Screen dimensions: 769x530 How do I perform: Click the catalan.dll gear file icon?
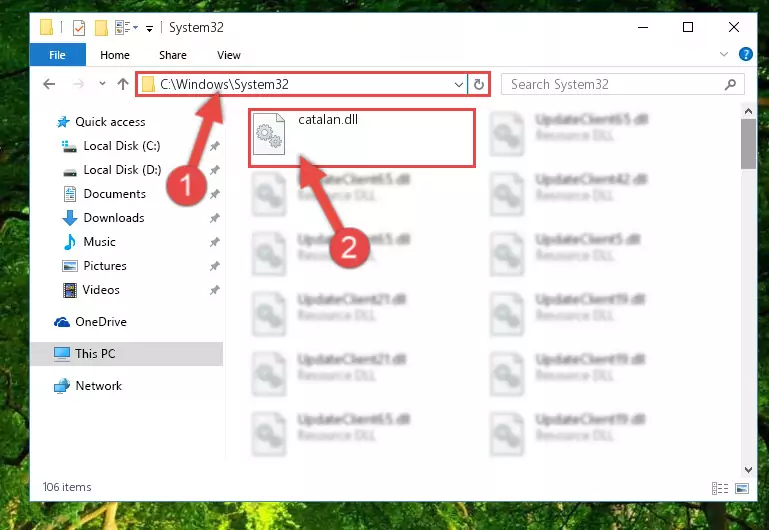269,134
